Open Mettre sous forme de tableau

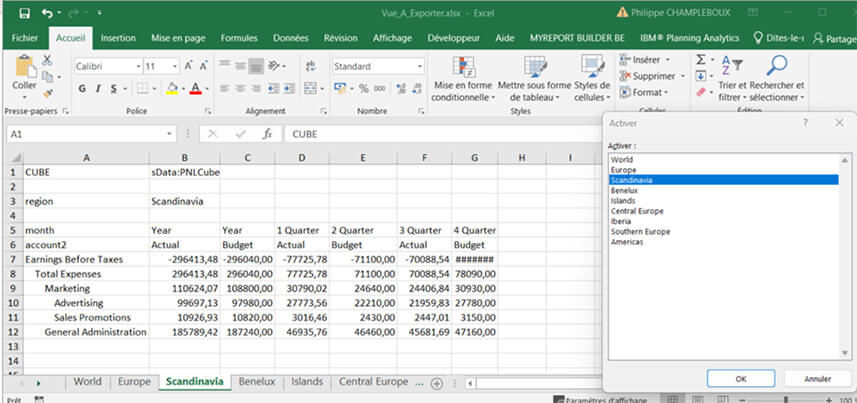[534, 79]
